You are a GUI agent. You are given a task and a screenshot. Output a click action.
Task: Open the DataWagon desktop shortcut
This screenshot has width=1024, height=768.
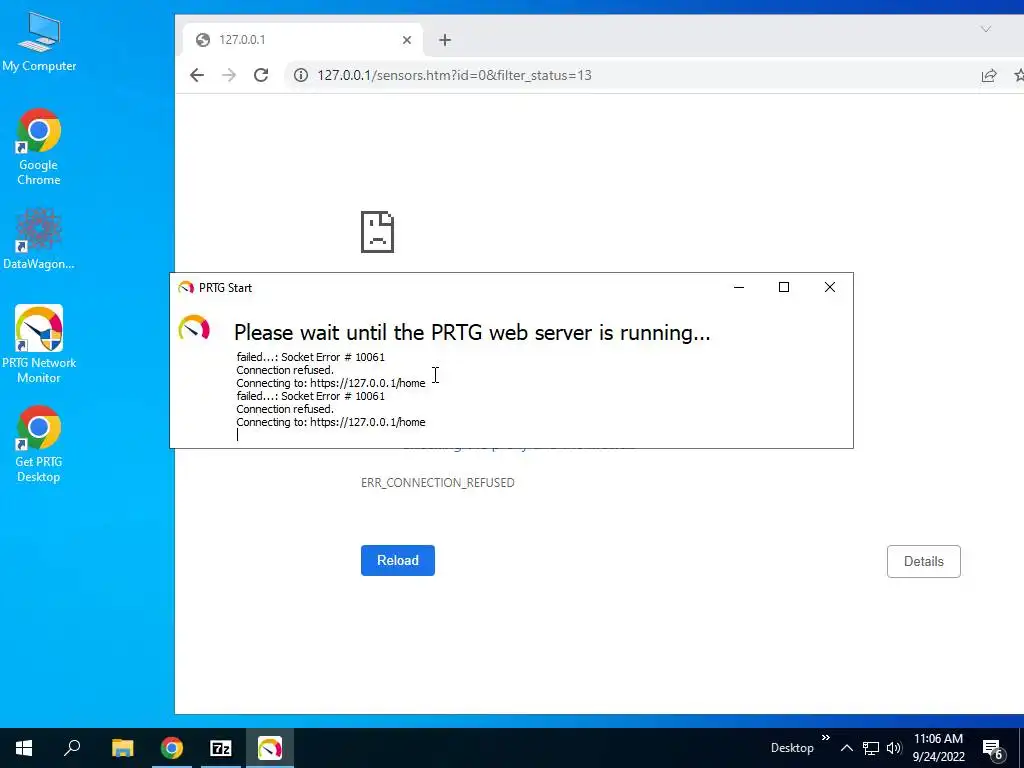click(x=39, y=239)
